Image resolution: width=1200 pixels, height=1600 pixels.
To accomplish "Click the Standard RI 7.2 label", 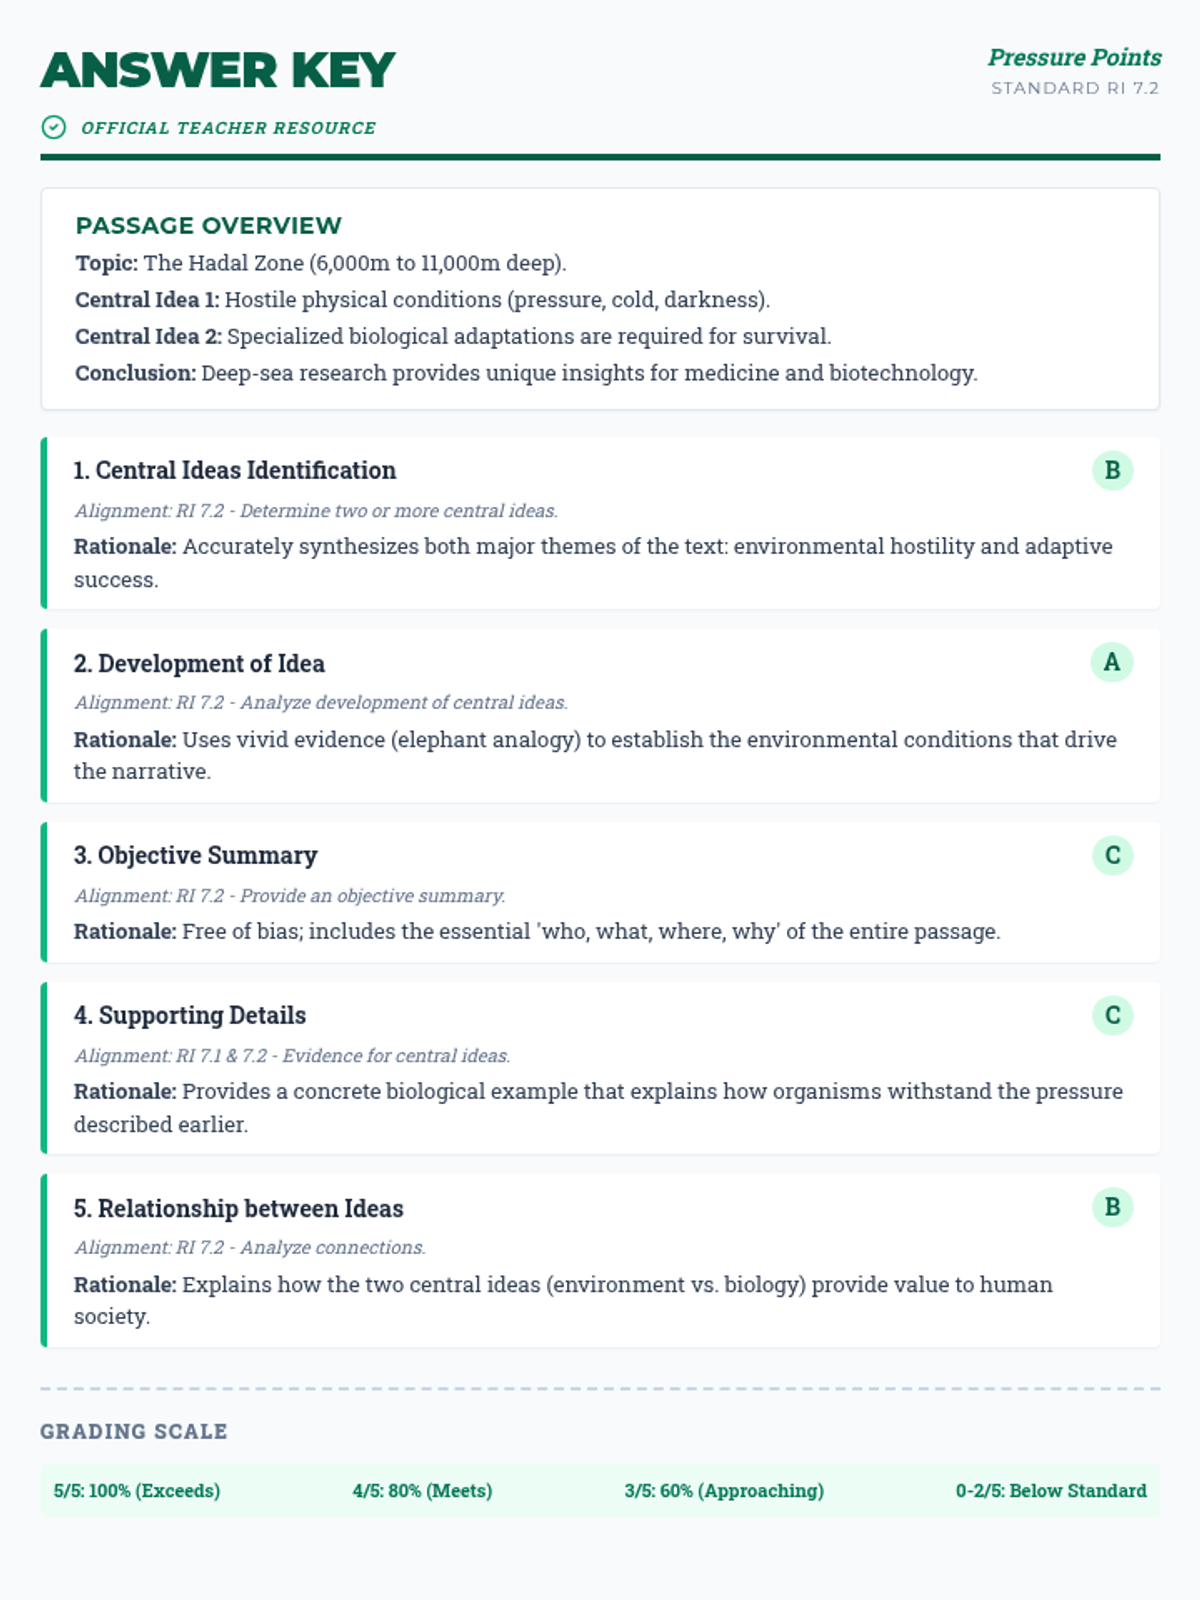I will tap(1074, 88).
